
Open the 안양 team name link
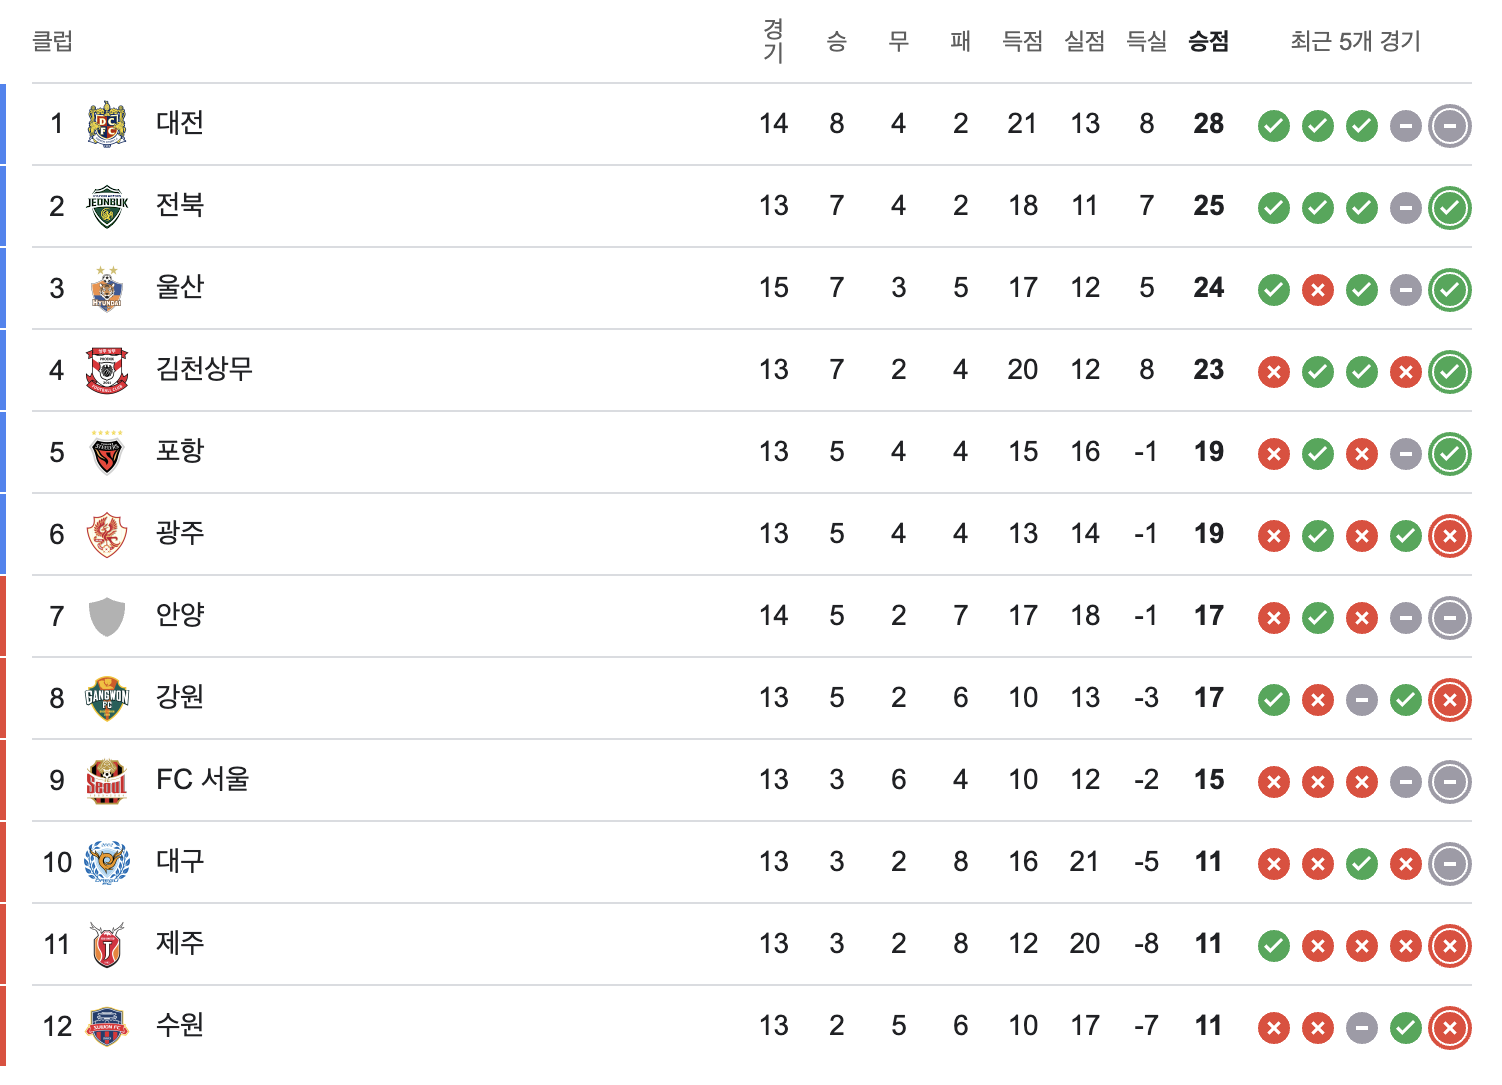(x=180, y=615)
